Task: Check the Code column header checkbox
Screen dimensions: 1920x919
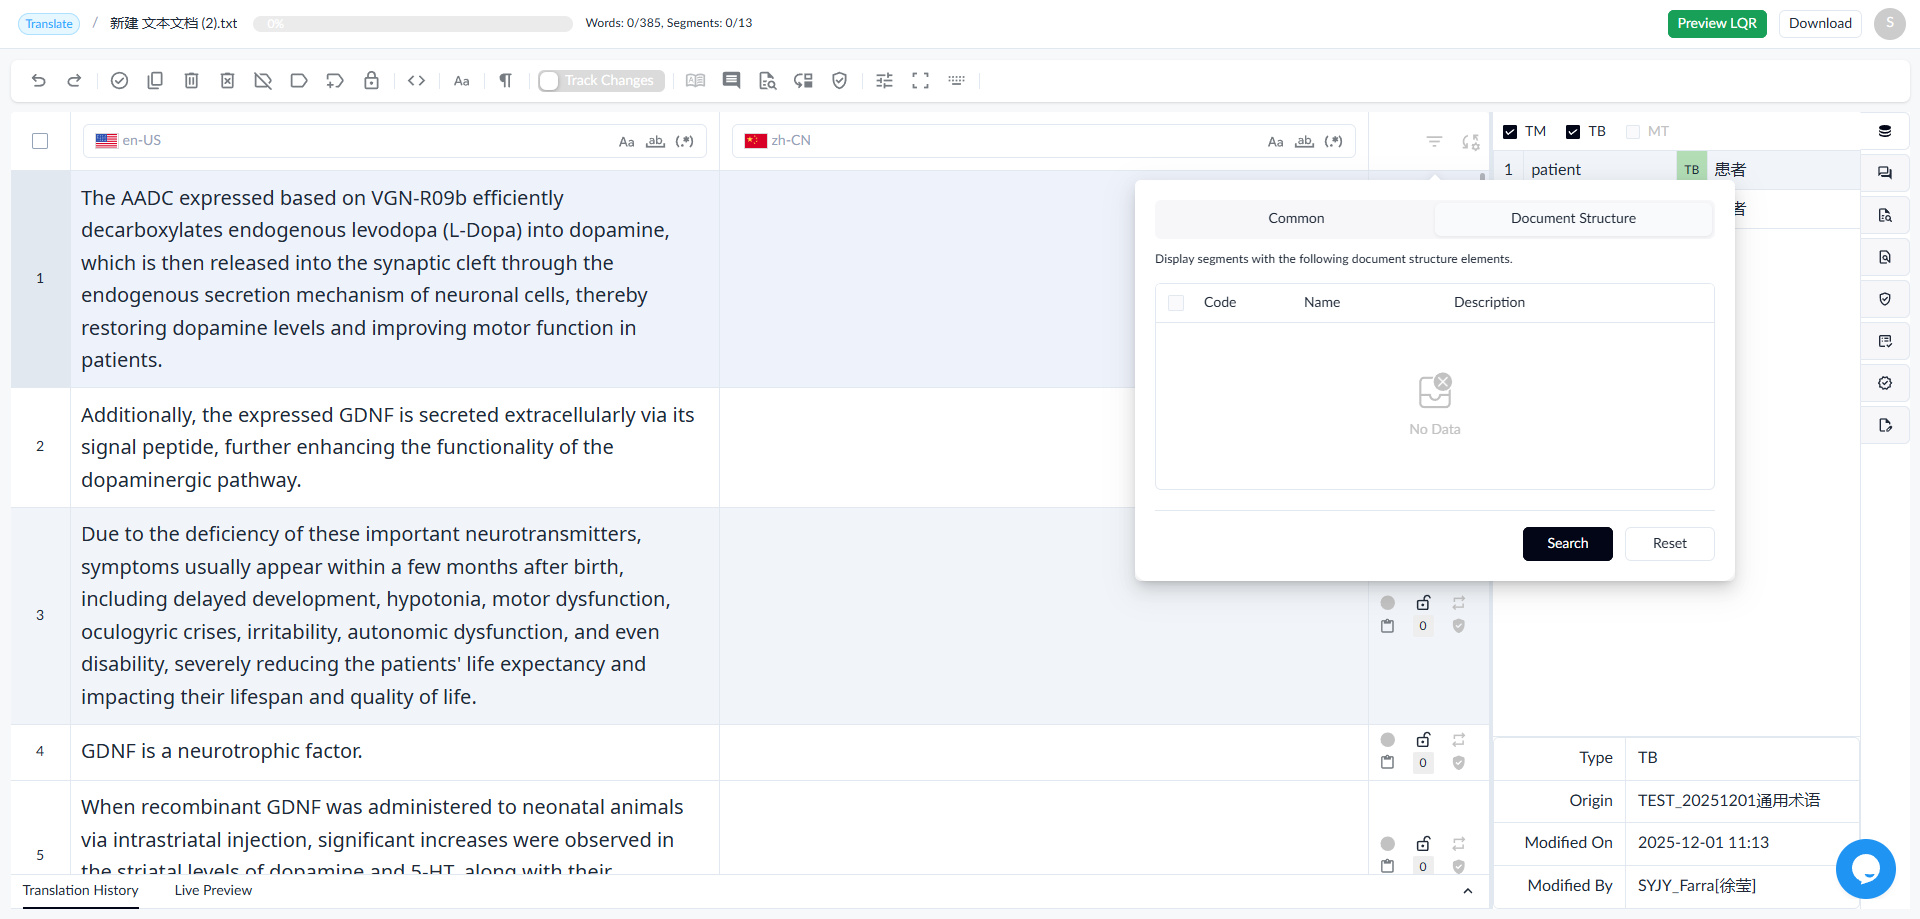Action: pyautogui.click(x=1176, y=303)
